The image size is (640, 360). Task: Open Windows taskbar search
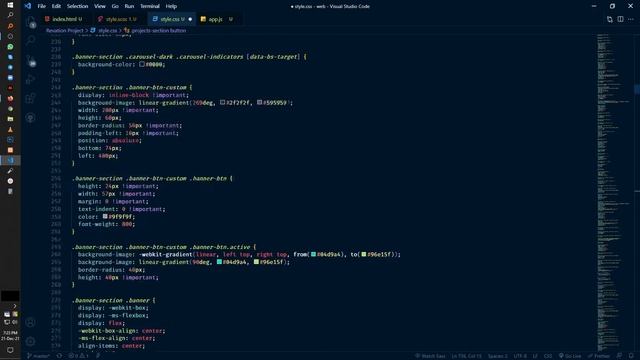pos(10,15)
